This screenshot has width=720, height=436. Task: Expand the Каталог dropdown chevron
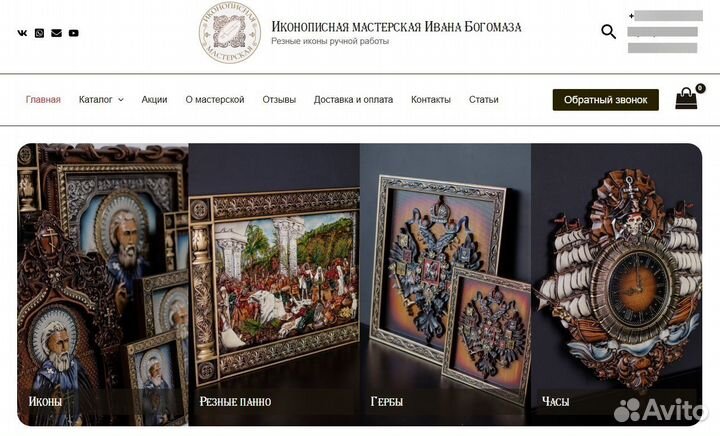121,100
